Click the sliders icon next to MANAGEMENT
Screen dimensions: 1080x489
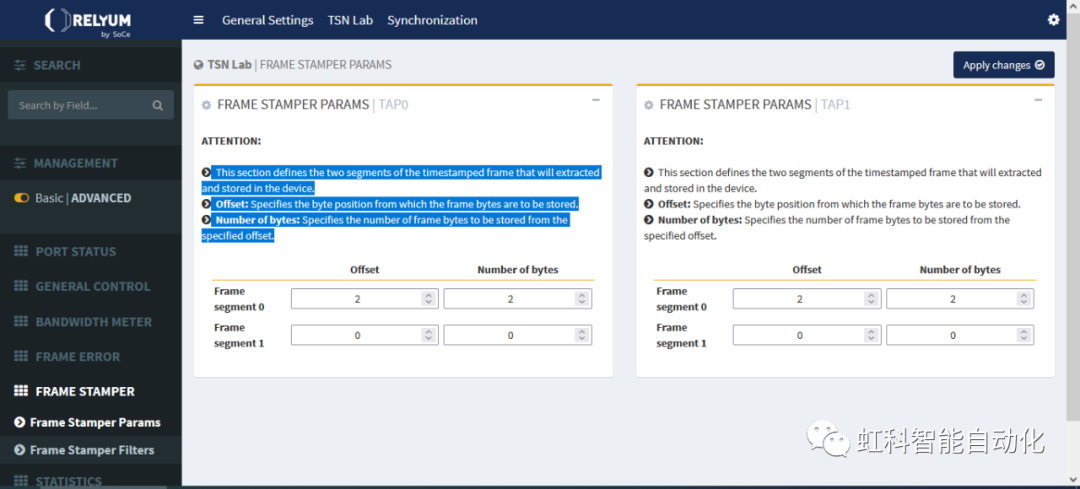click(x=20, y=163)
